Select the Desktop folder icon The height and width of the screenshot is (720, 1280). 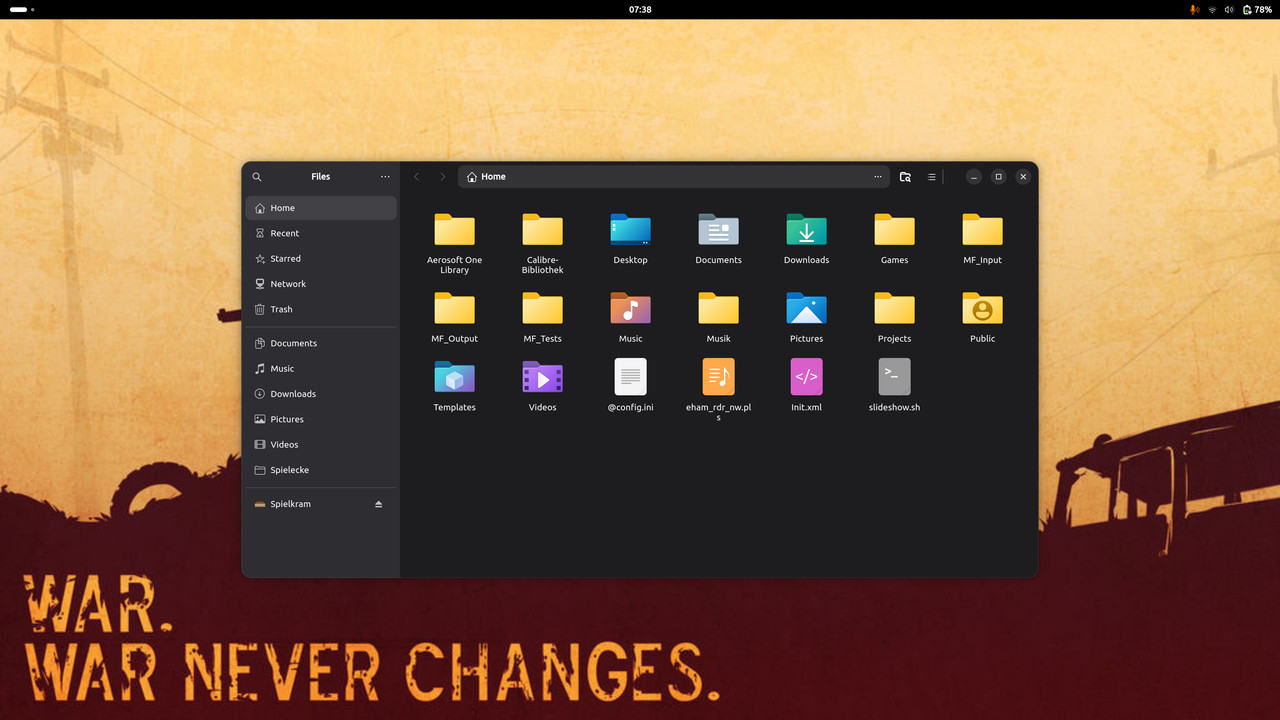coord(631,230)
